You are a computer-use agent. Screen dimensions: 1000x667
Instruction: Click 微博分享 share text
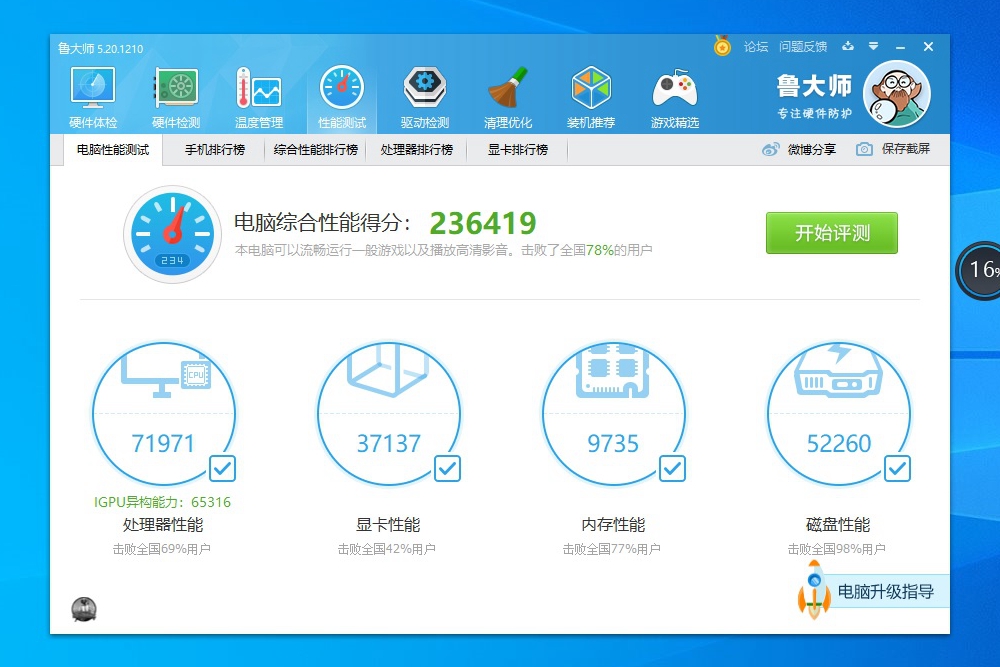point(811,150)
